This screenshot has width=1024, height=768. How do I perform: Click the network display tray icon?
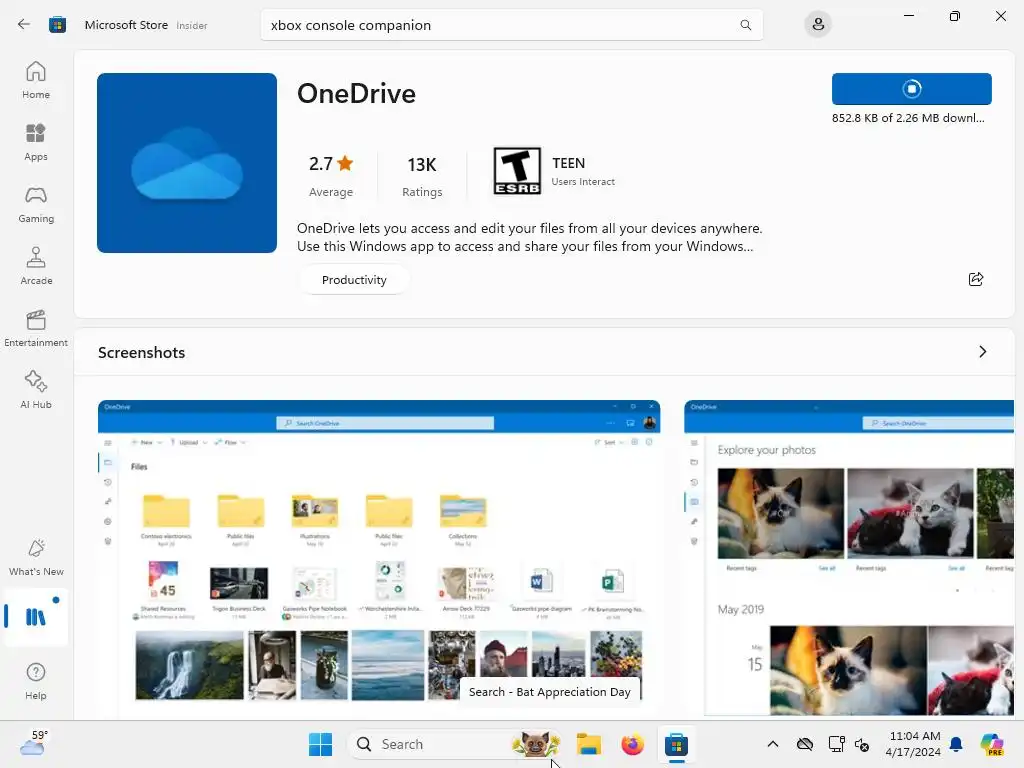[836, 744]
